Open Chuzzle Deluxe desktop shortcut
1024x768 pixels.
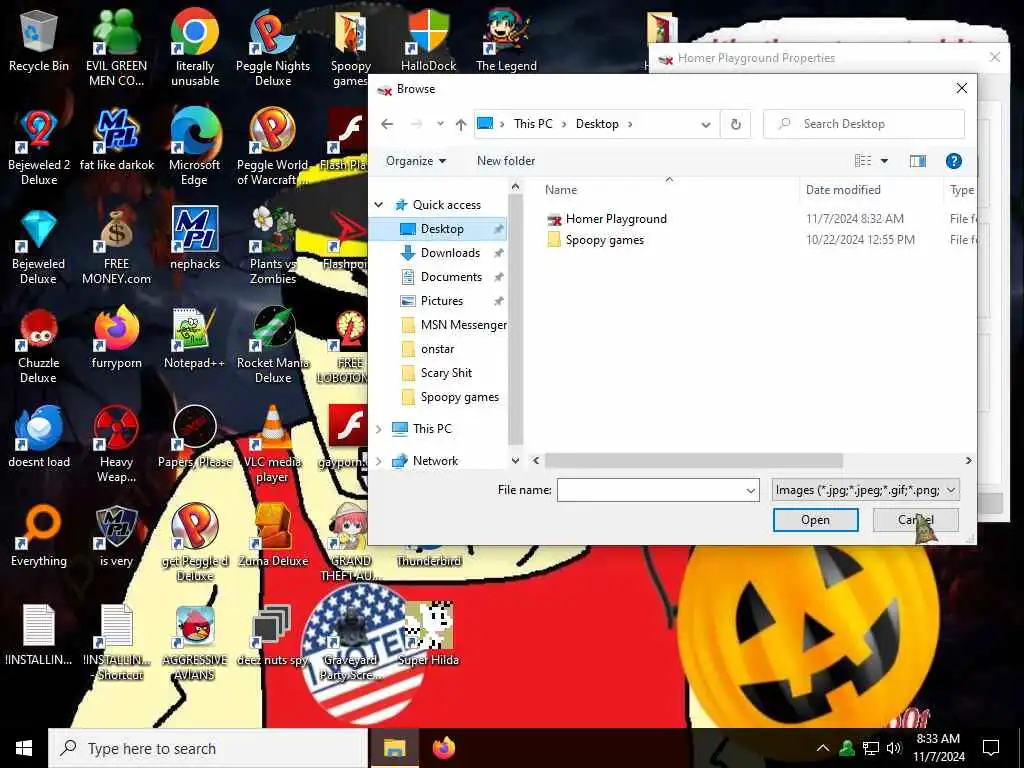(39, 345)
